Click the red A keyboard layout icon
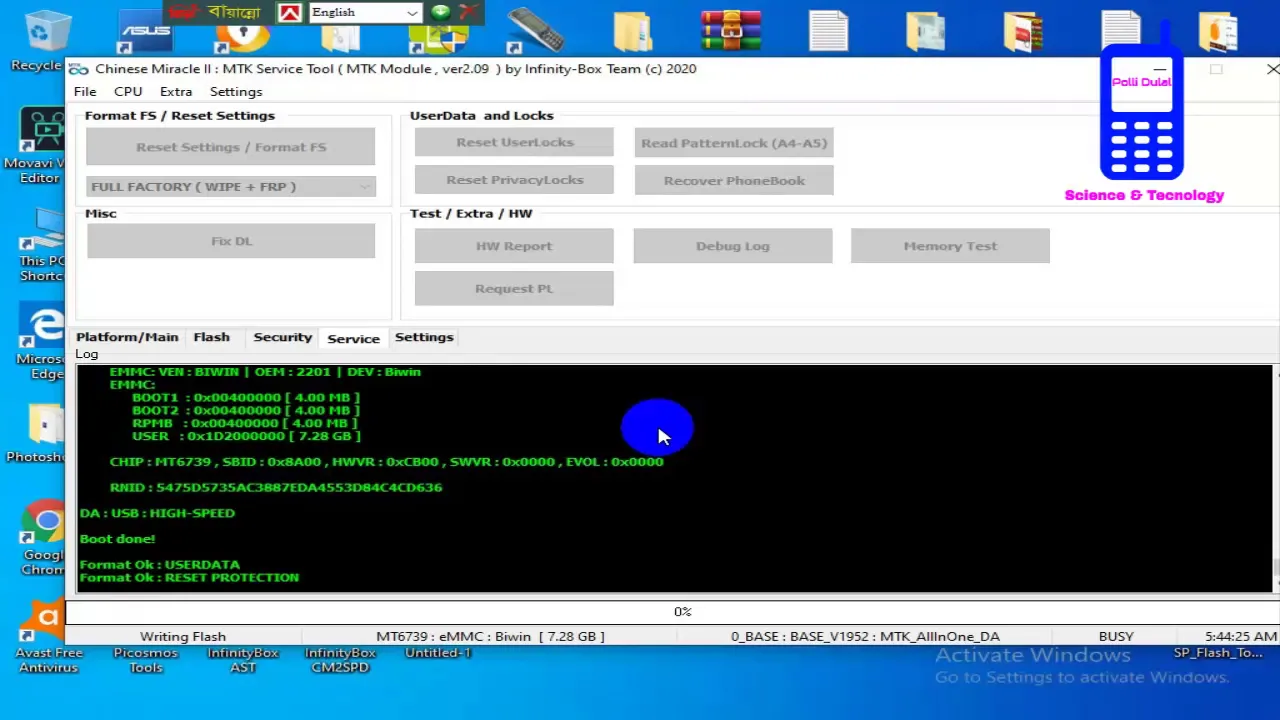This screenshot has width=1280, height=720. tap(290, 12)
